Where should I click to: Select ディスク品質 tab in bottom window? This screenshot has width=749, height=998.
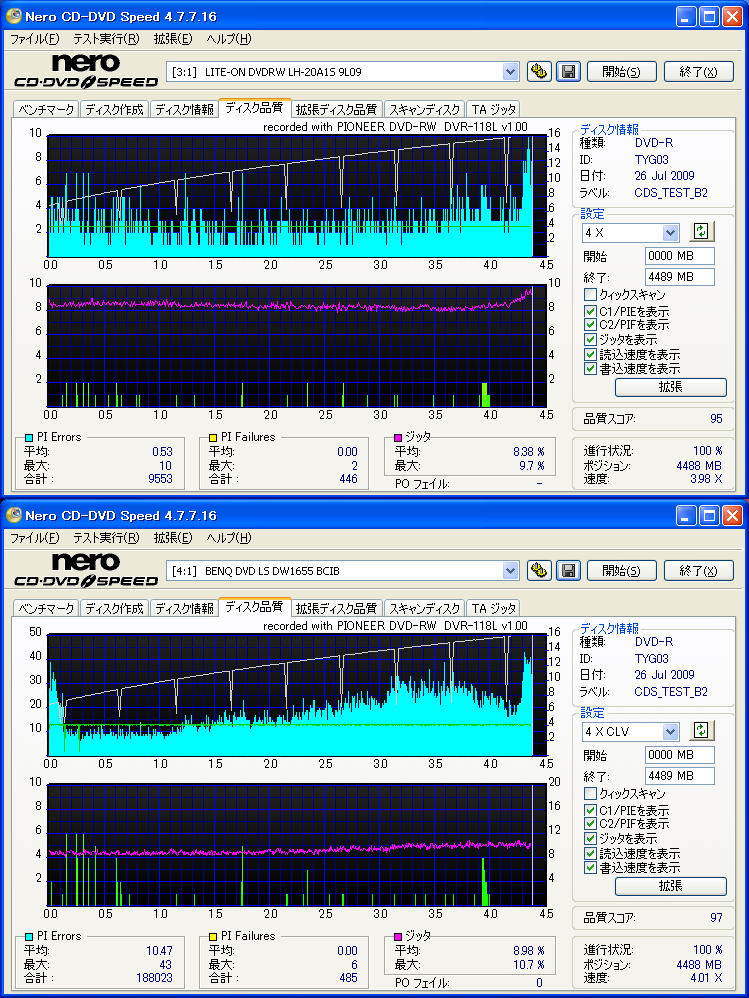pos(255,607)
